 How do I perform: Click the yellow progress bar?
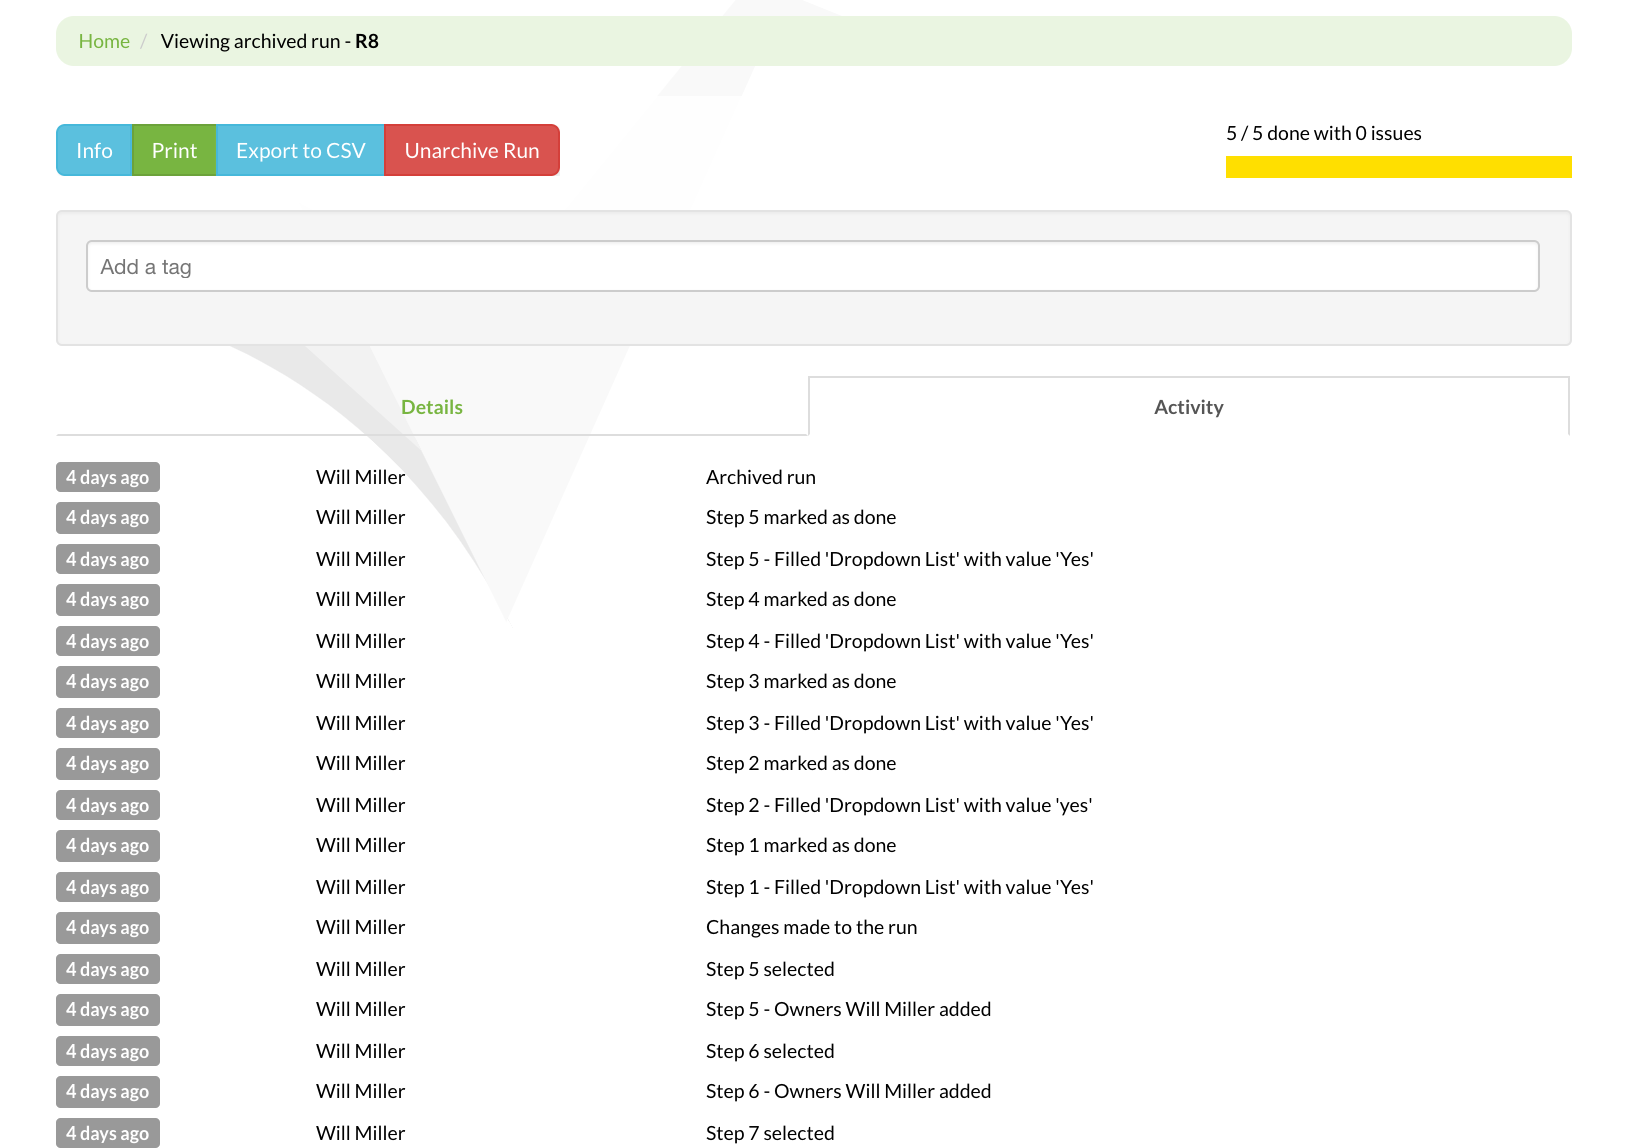tap(1398, 166)
